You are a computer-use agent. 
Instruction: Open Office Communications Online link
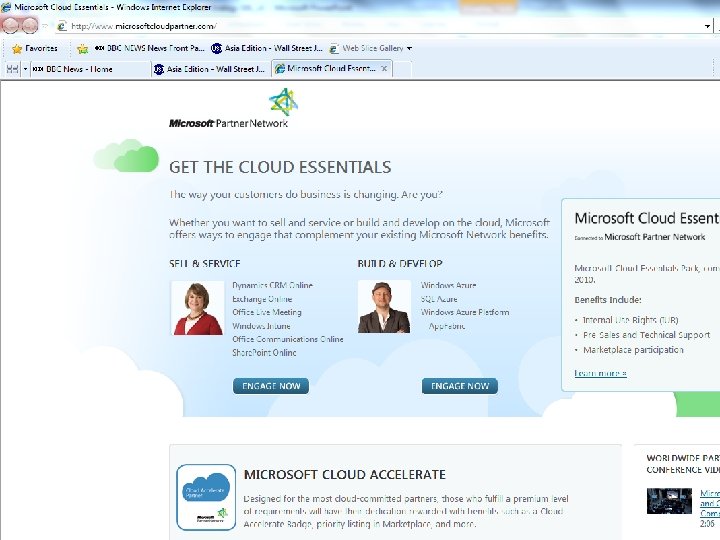(x=288, y=339)
